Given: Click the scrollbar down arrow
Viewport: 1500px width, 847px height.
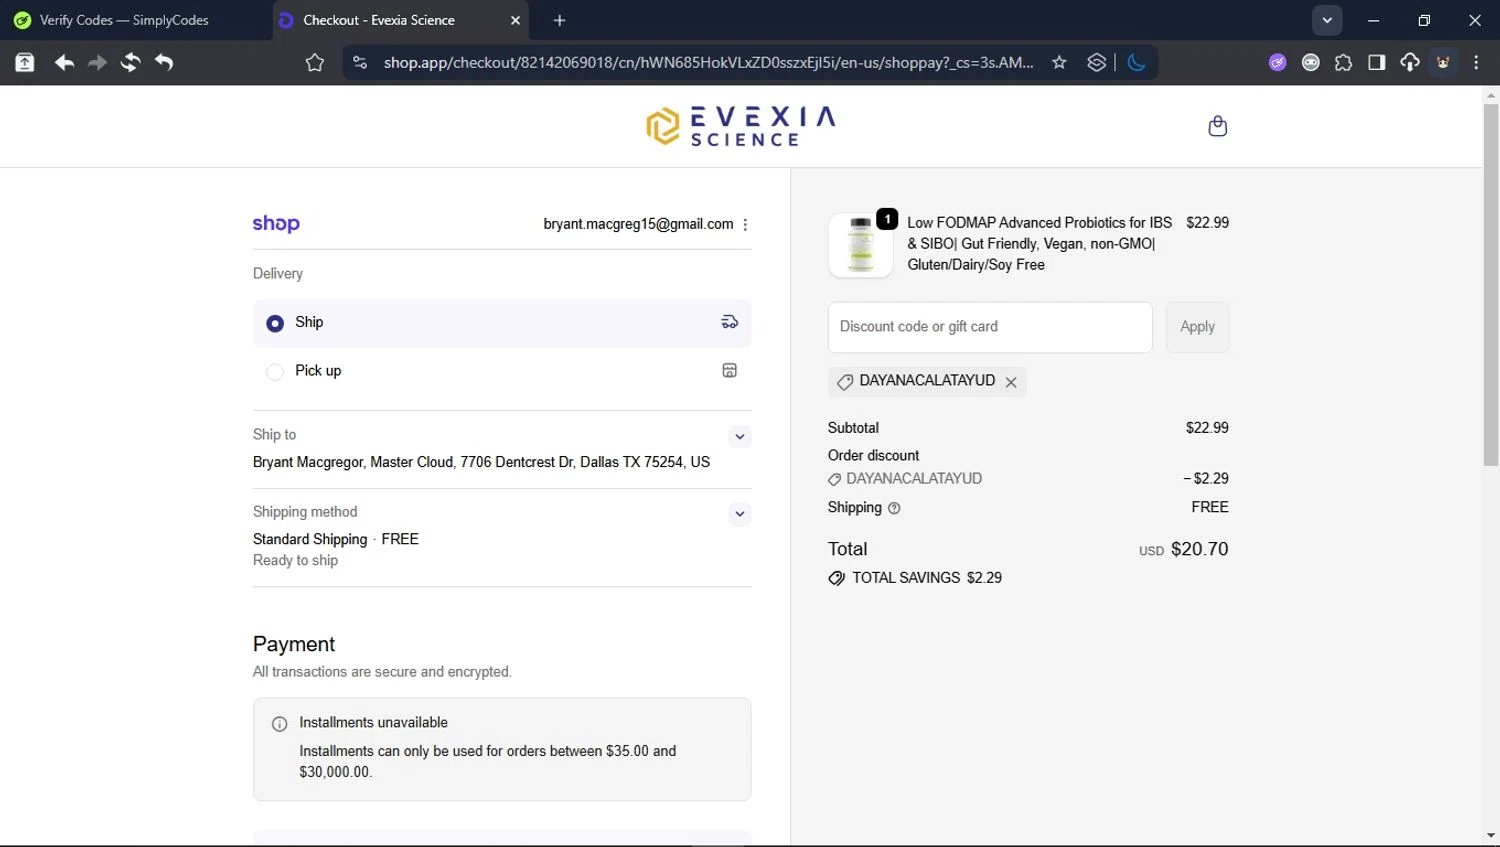Looking at the screenshot, I should (1491, 836).
